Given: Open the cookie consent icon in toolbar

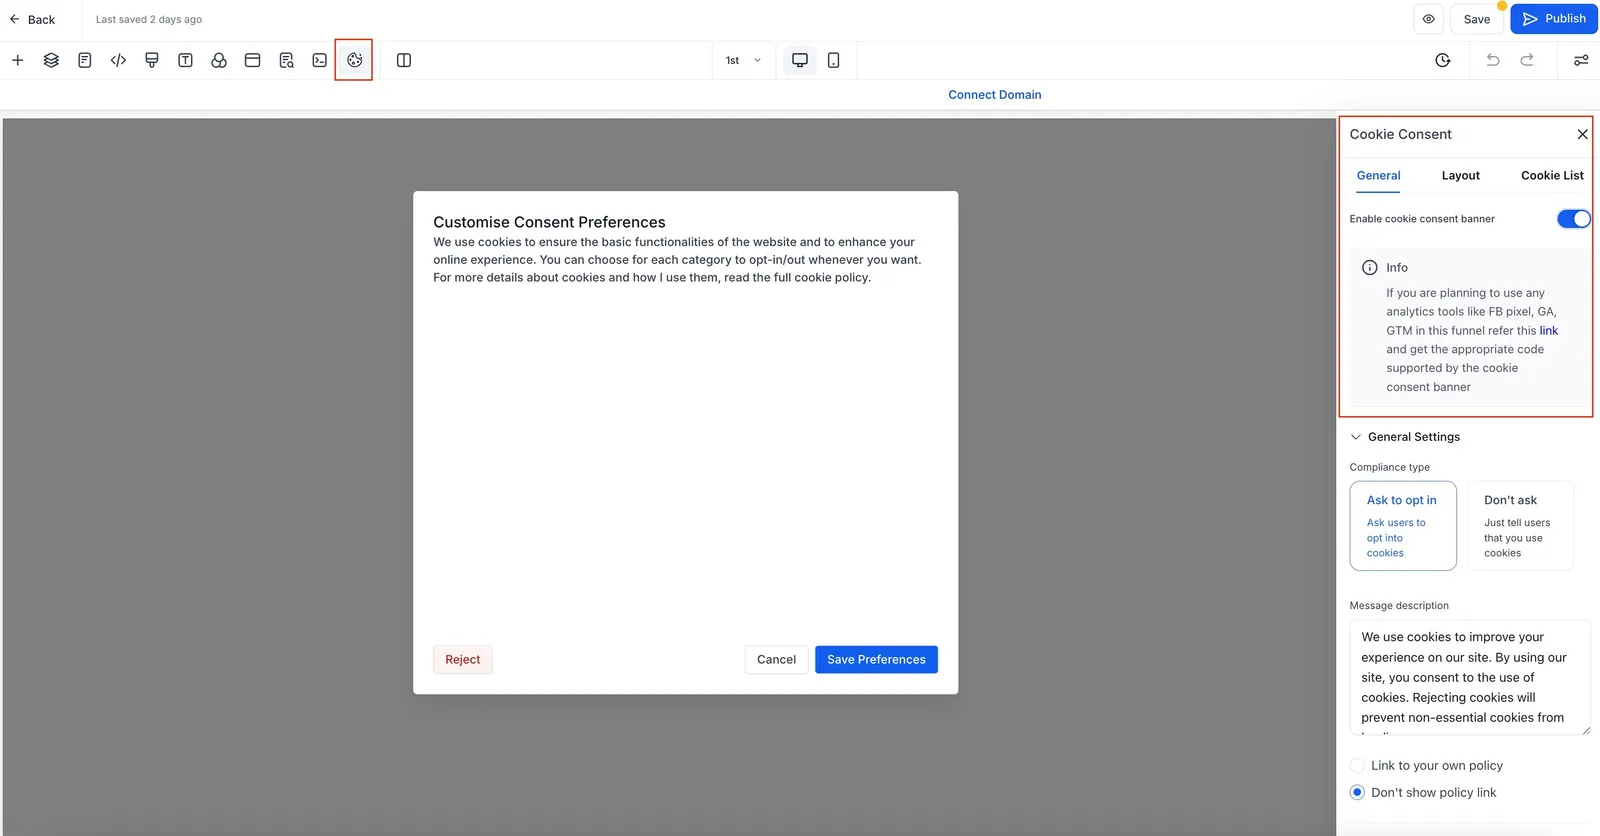Looking at the screenshot, I should pyautogui.click(x=354, y=60).
